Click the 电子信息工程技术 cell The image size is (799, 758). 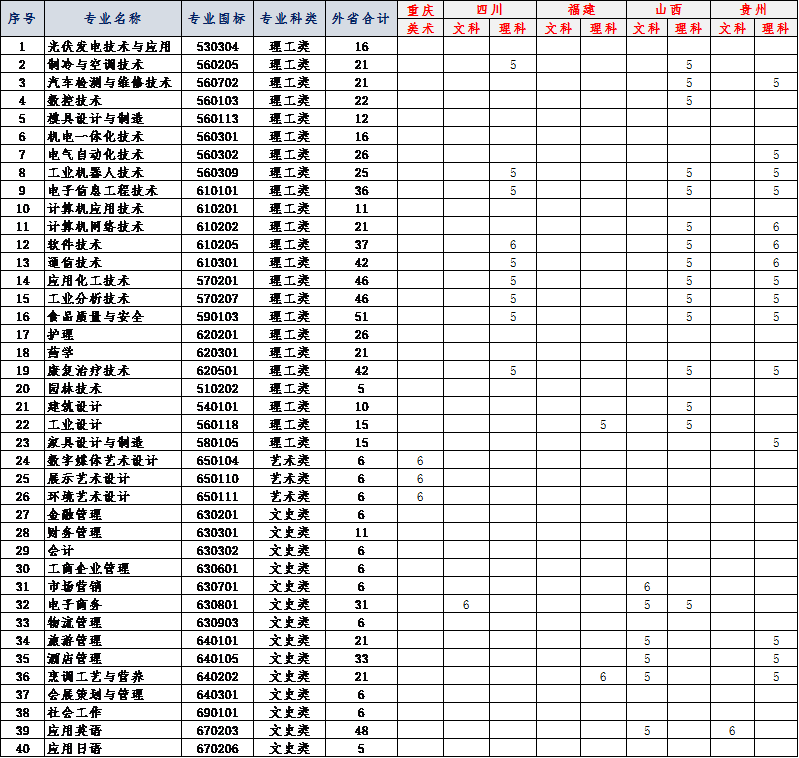click(113, 191)
